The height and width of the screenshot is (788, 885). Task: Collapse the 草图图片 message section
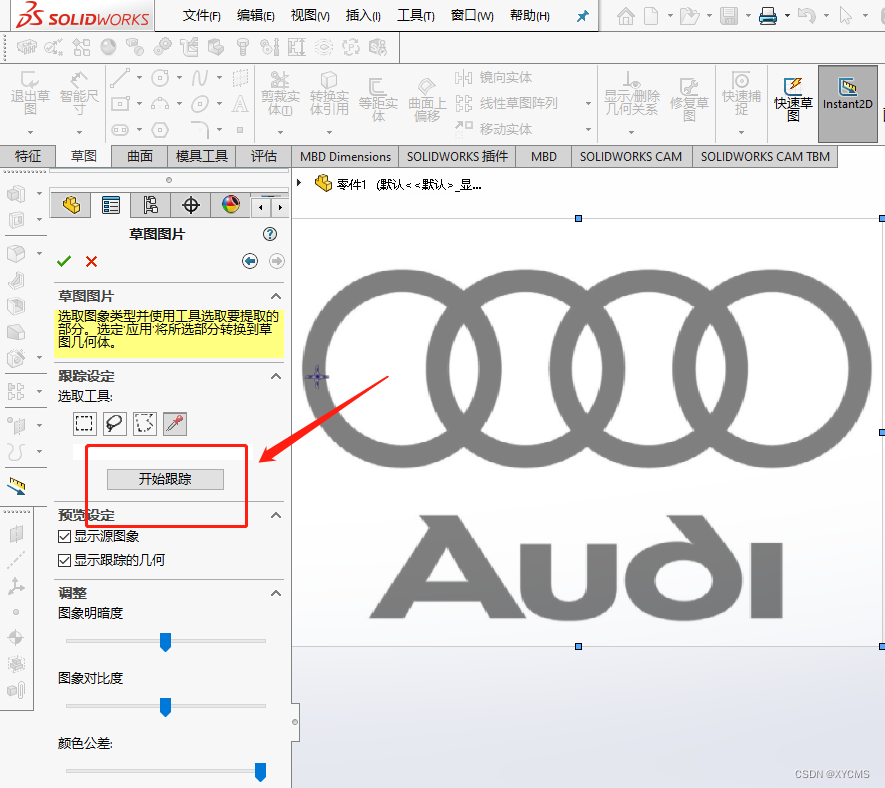[x=276, y=296]
